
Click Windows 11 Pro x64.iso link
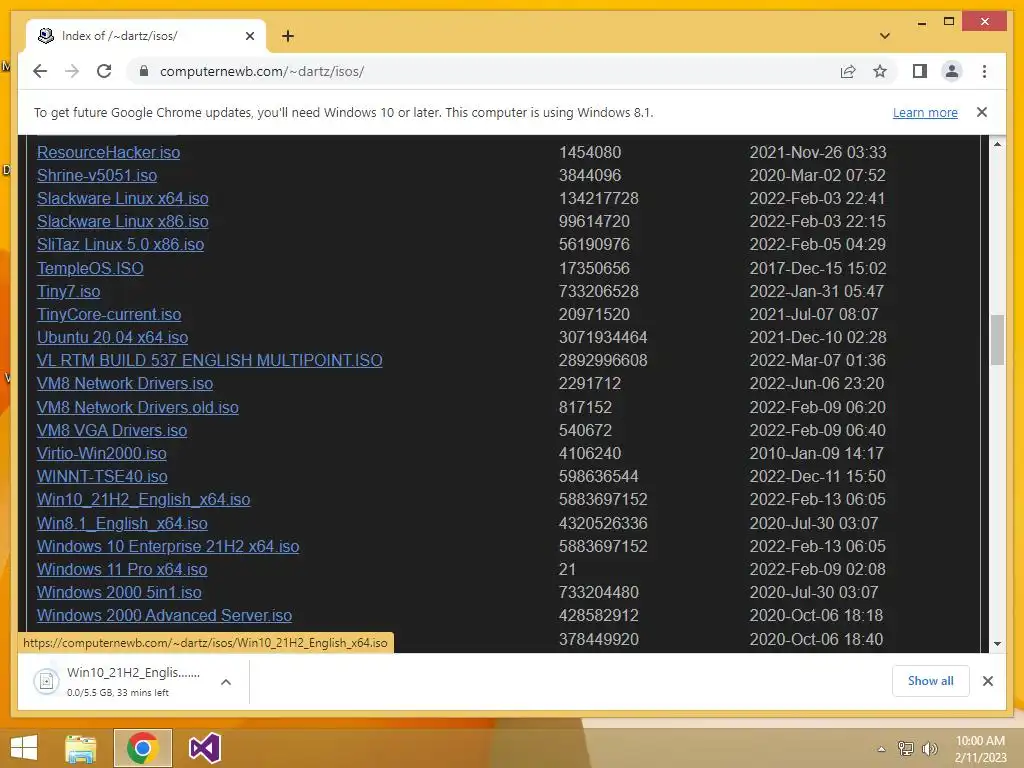[x=122, y=569]
